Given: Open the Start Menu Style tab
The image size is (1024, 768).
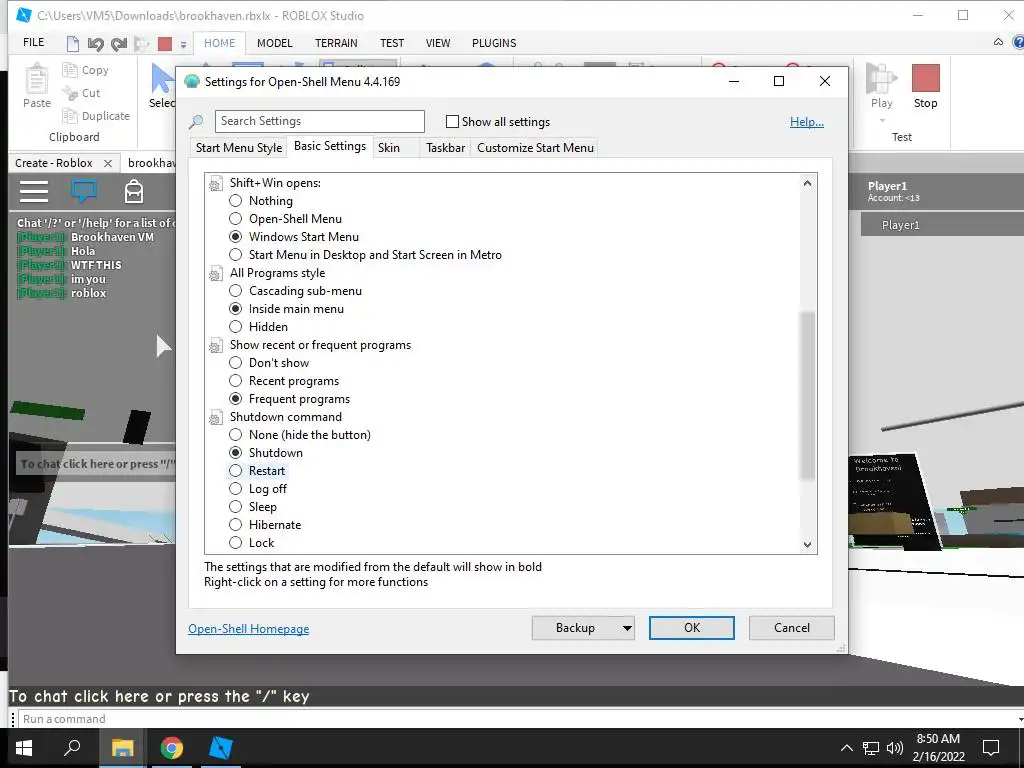Looking at the screenshot, I should point(239,148).
